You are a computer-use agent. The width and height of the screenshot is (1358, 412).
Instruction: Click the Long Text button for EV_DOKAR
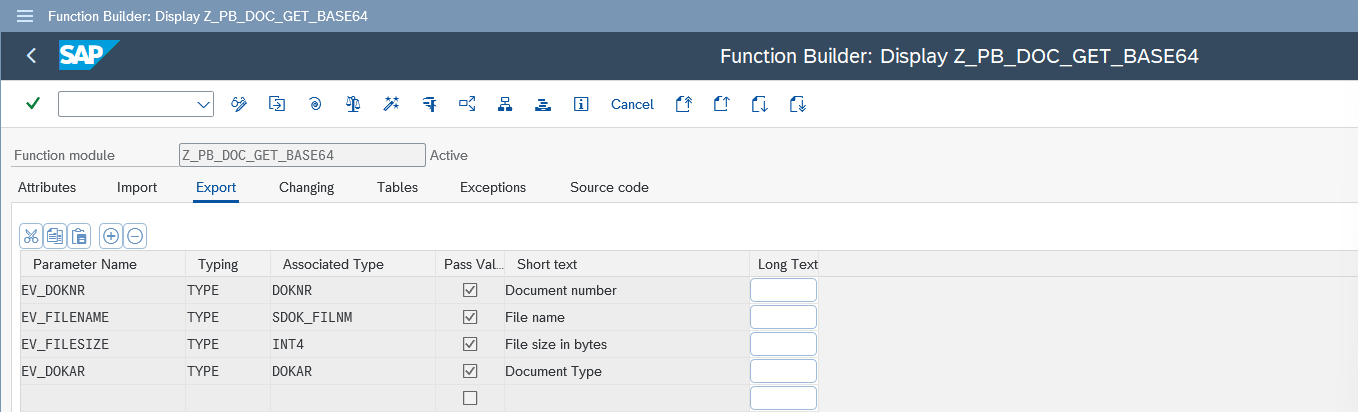click(x=783, y=371)
